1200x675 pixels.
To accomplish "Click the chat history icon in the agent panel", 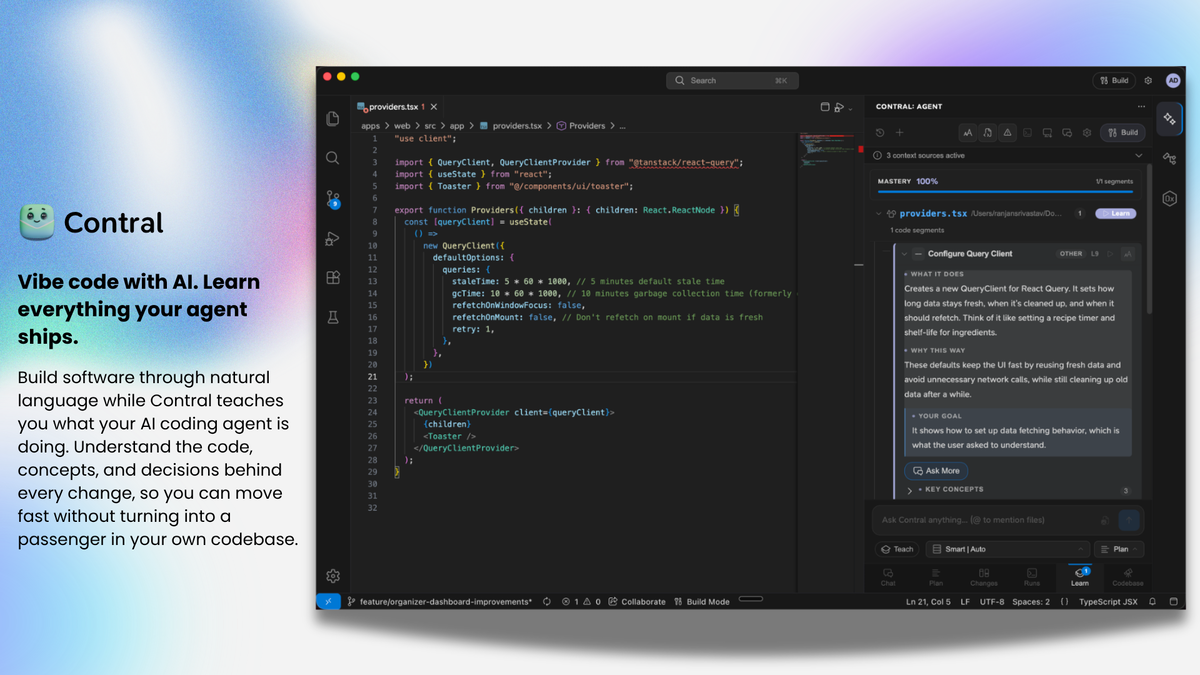I will click(x=880, y=132).
